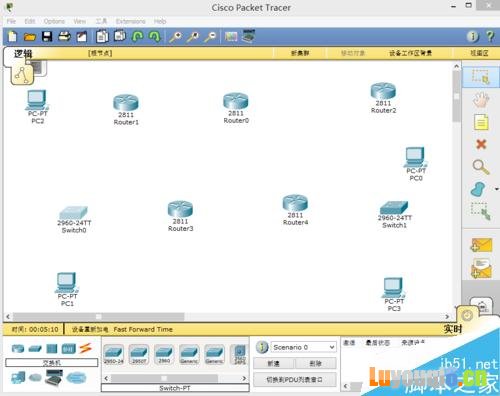The height and width of the screenshot is (396, 500).
Task: Switch to the Logical workspace tab
Action: click(23, 53)
